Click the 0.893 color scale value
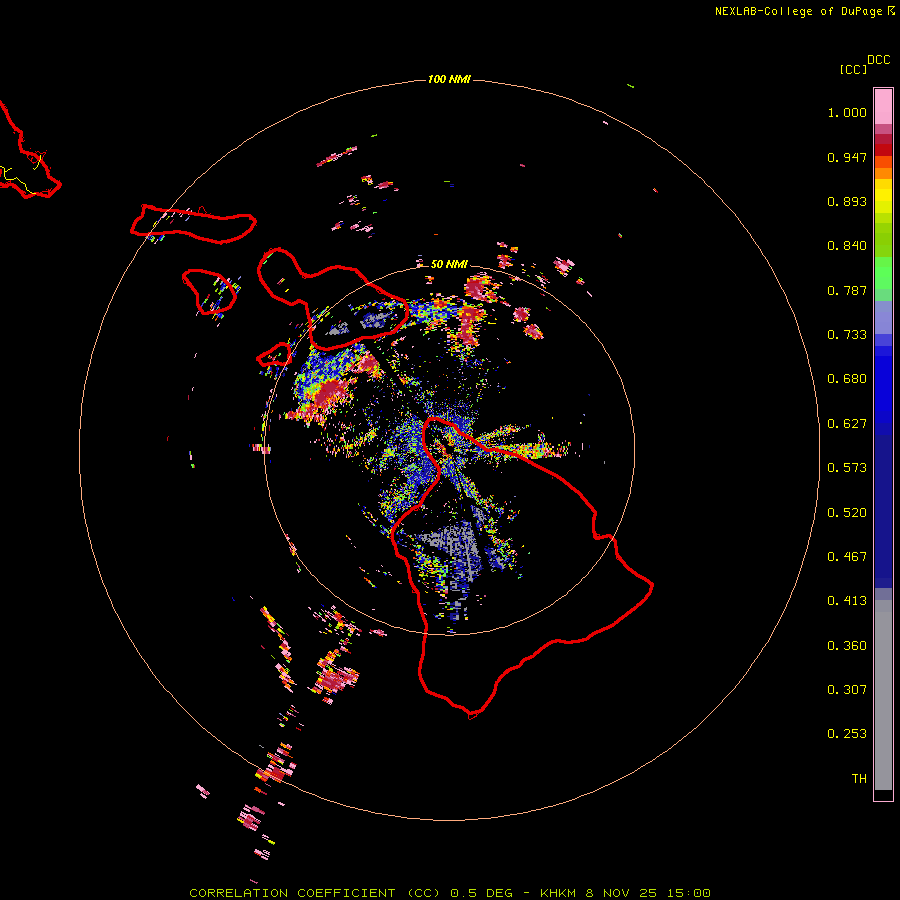This screenshot has height=900, width=900. 847,201
